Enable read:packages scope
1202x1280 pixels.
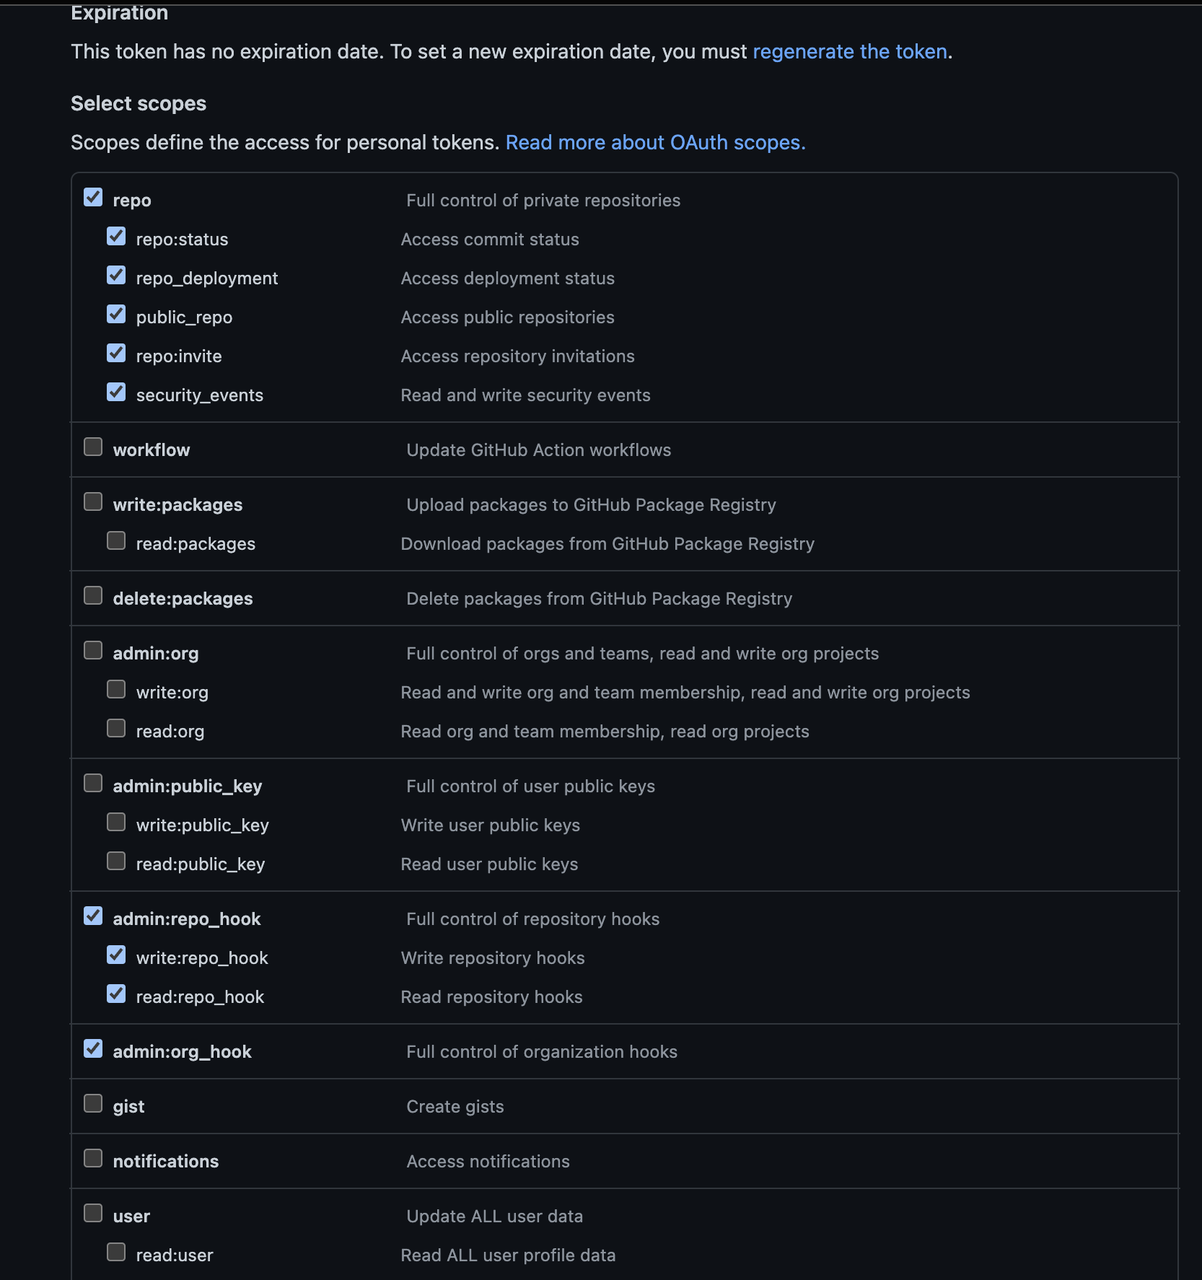coord(116,541)
